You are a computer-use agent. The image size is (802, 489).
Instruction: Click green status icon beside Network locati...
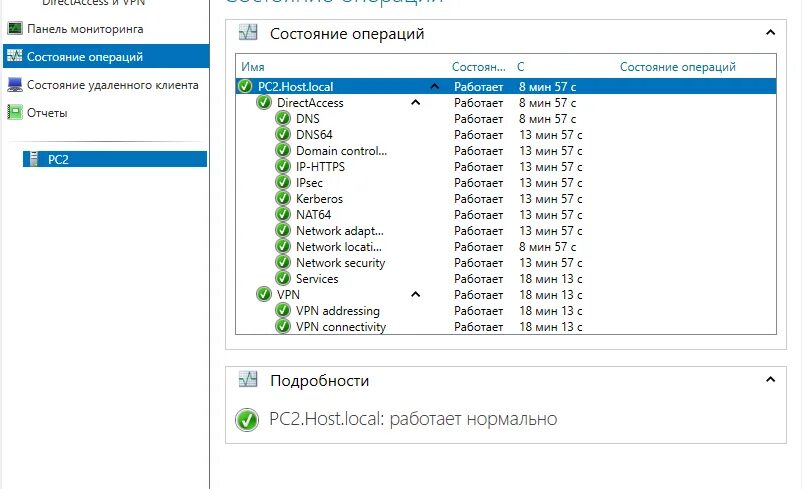283,246
